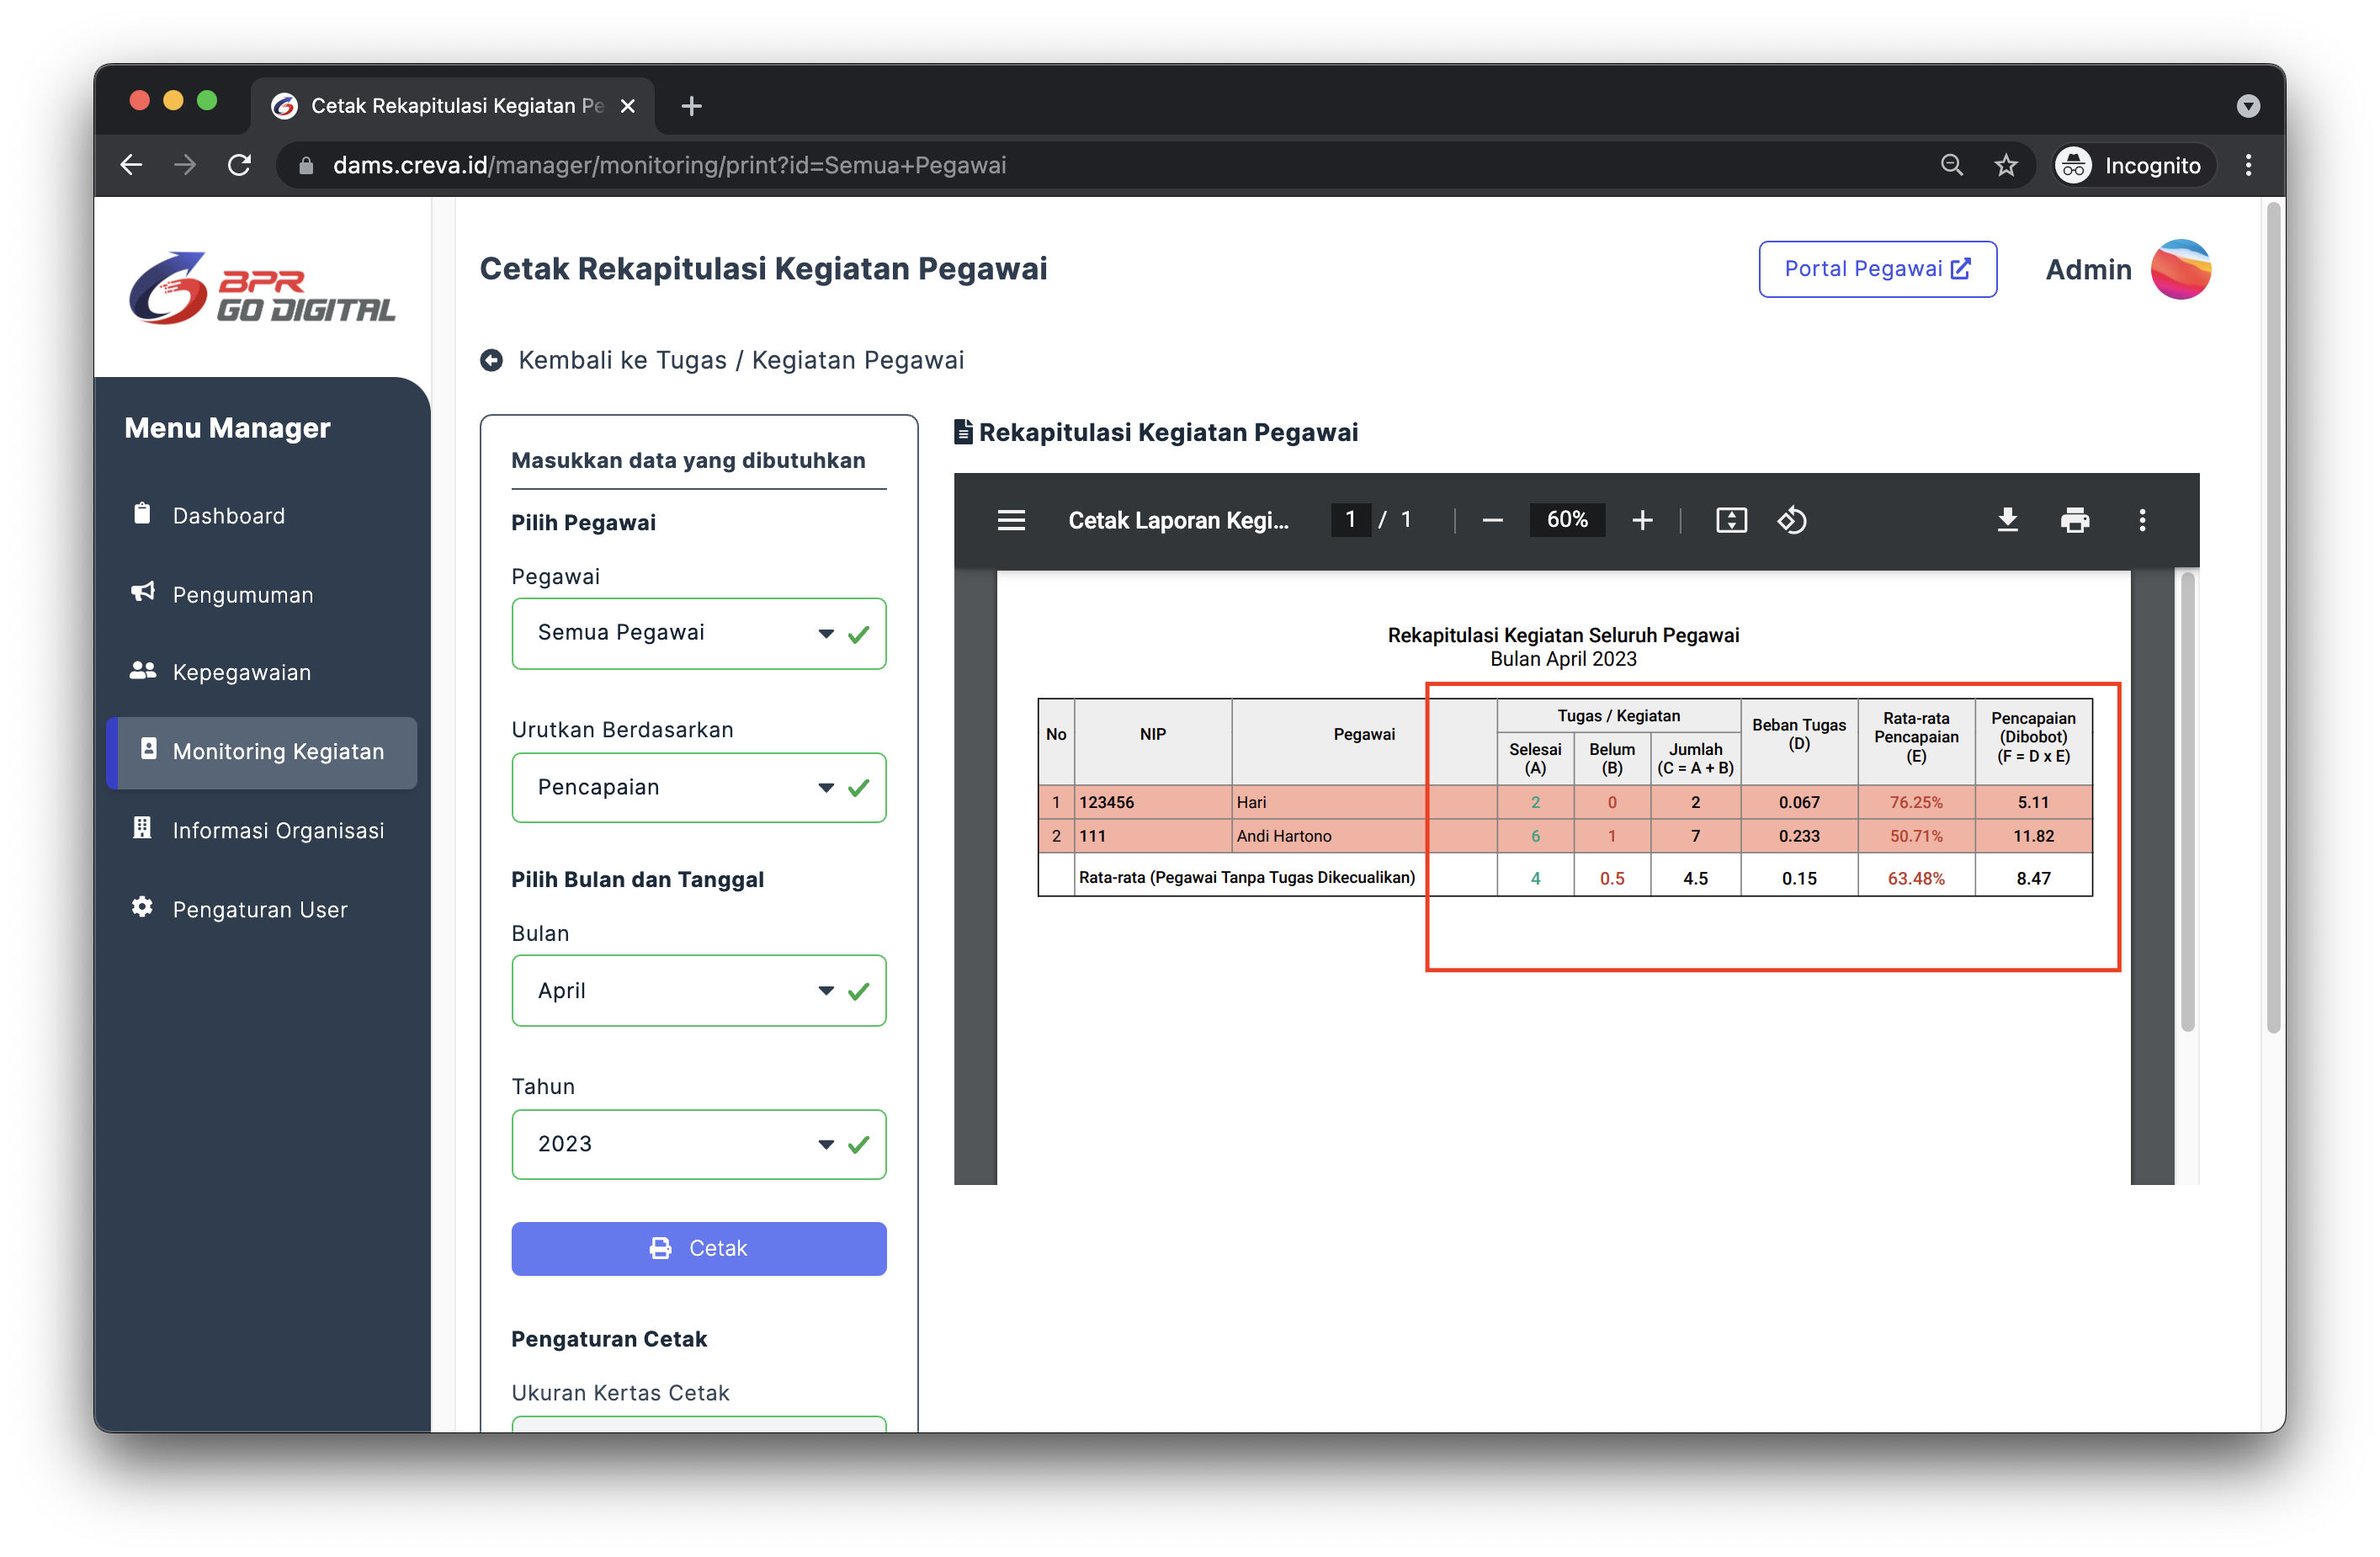Click the 76.25% pencapaian value
The height and width of the screenshot is (1557, 2380).
point(1915,802)
